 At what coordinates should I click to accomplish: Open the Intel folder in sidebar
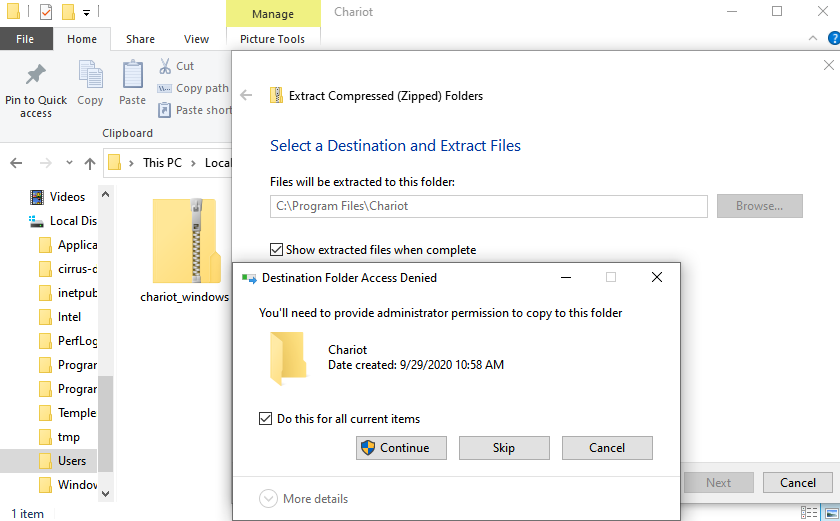tap(60, 317)
